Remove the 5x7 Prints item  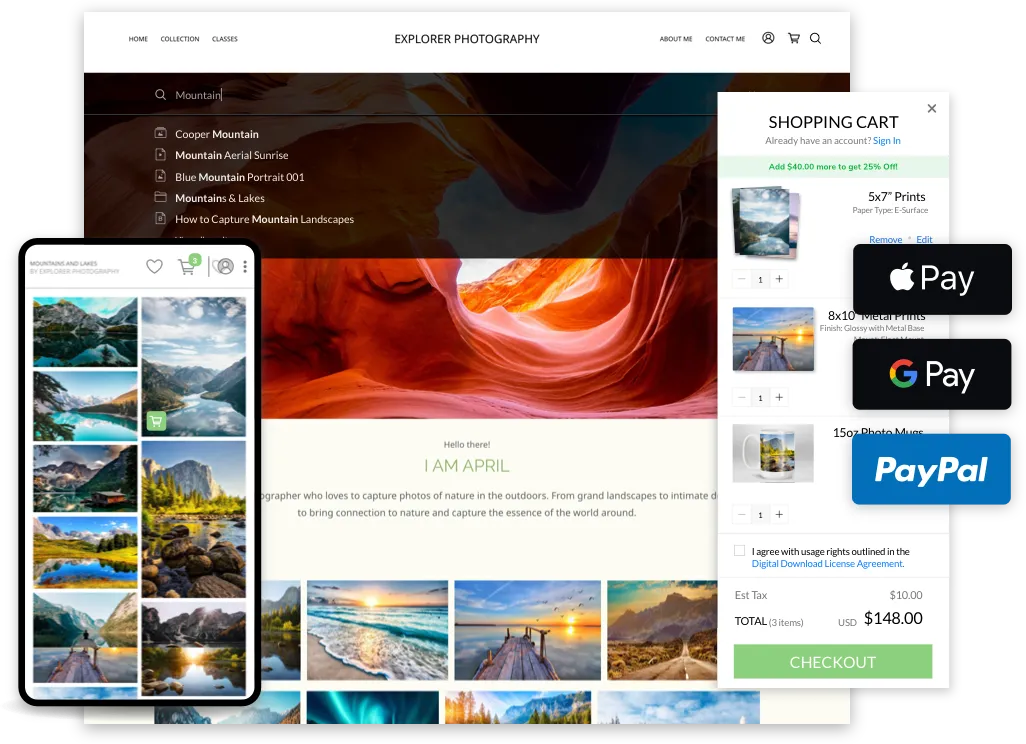tap(885, 239)
